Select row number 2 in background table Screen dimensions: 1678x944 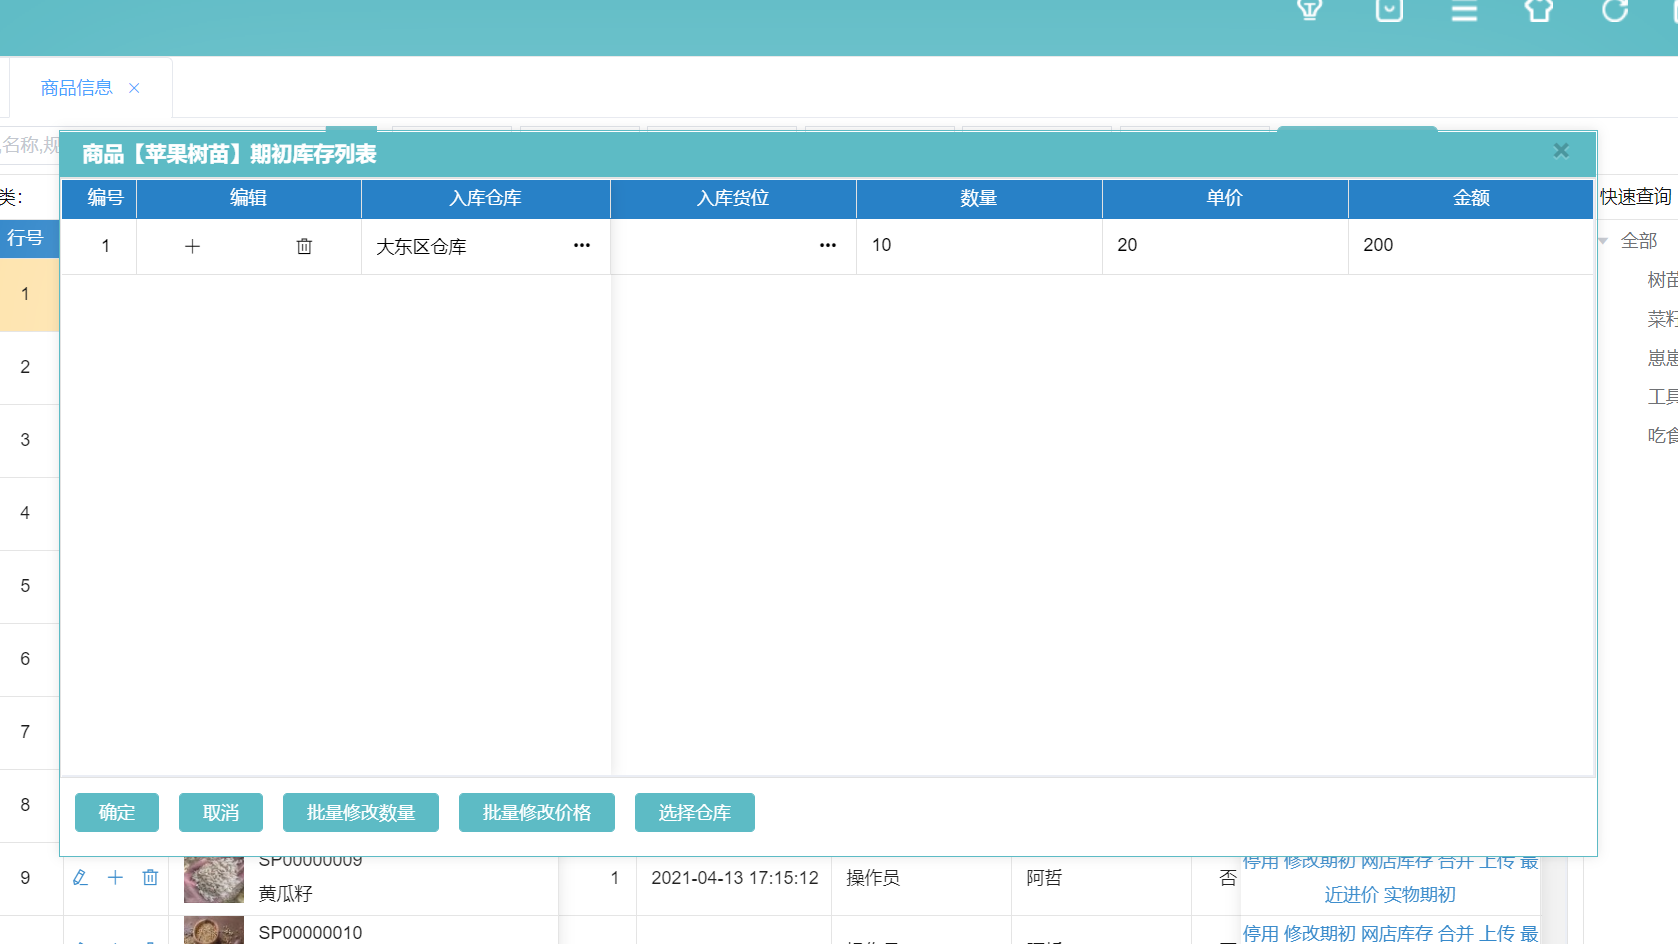click(25, 368)
